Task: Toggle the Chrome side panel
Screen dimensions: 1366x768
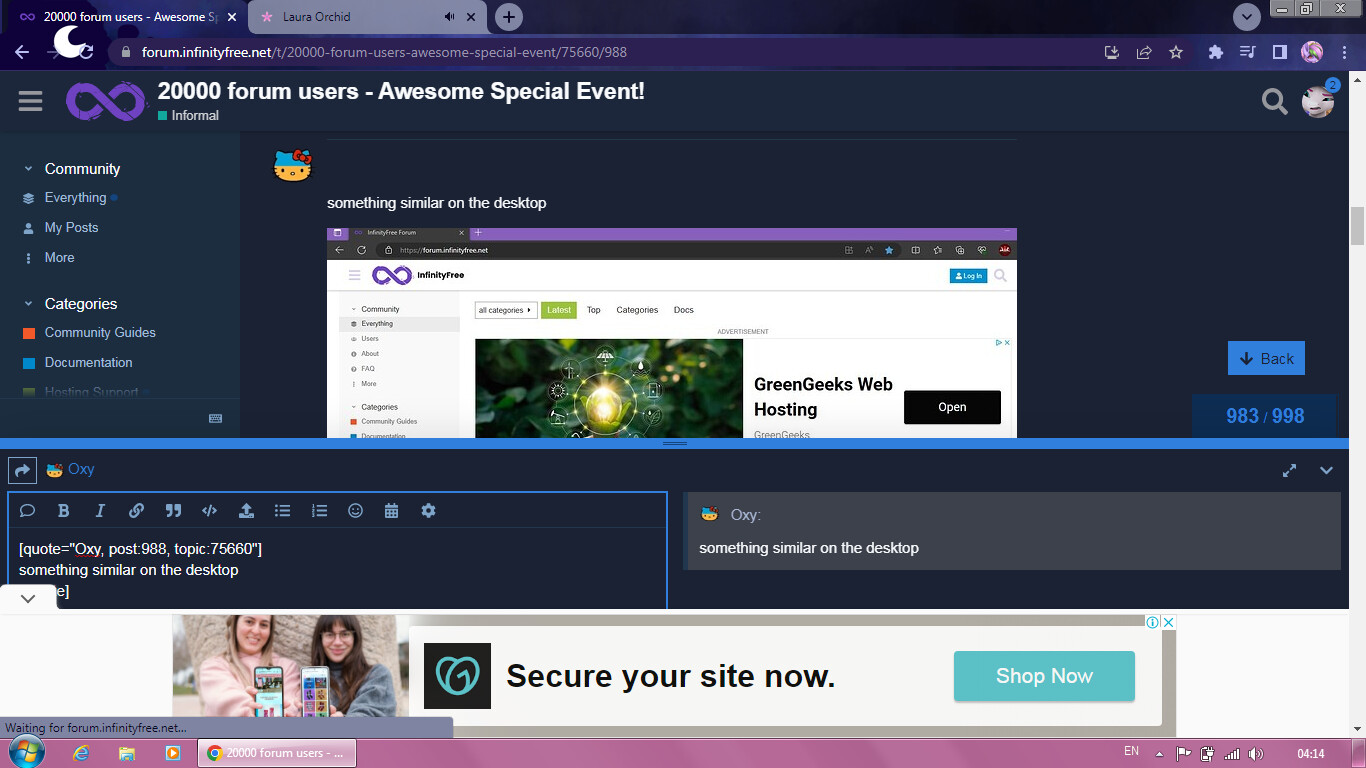Action: click(x=1279, y=52)
